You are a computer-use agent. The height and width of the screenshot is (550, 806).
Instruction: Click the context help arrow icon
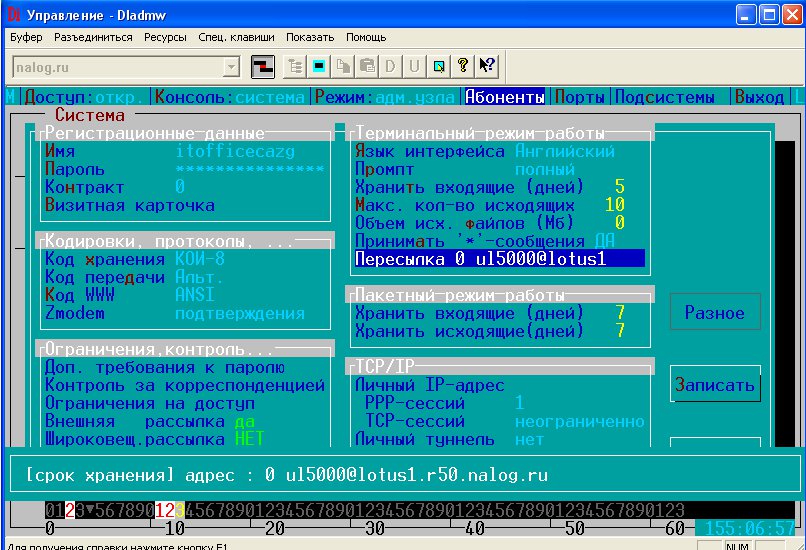pos(487,66)
